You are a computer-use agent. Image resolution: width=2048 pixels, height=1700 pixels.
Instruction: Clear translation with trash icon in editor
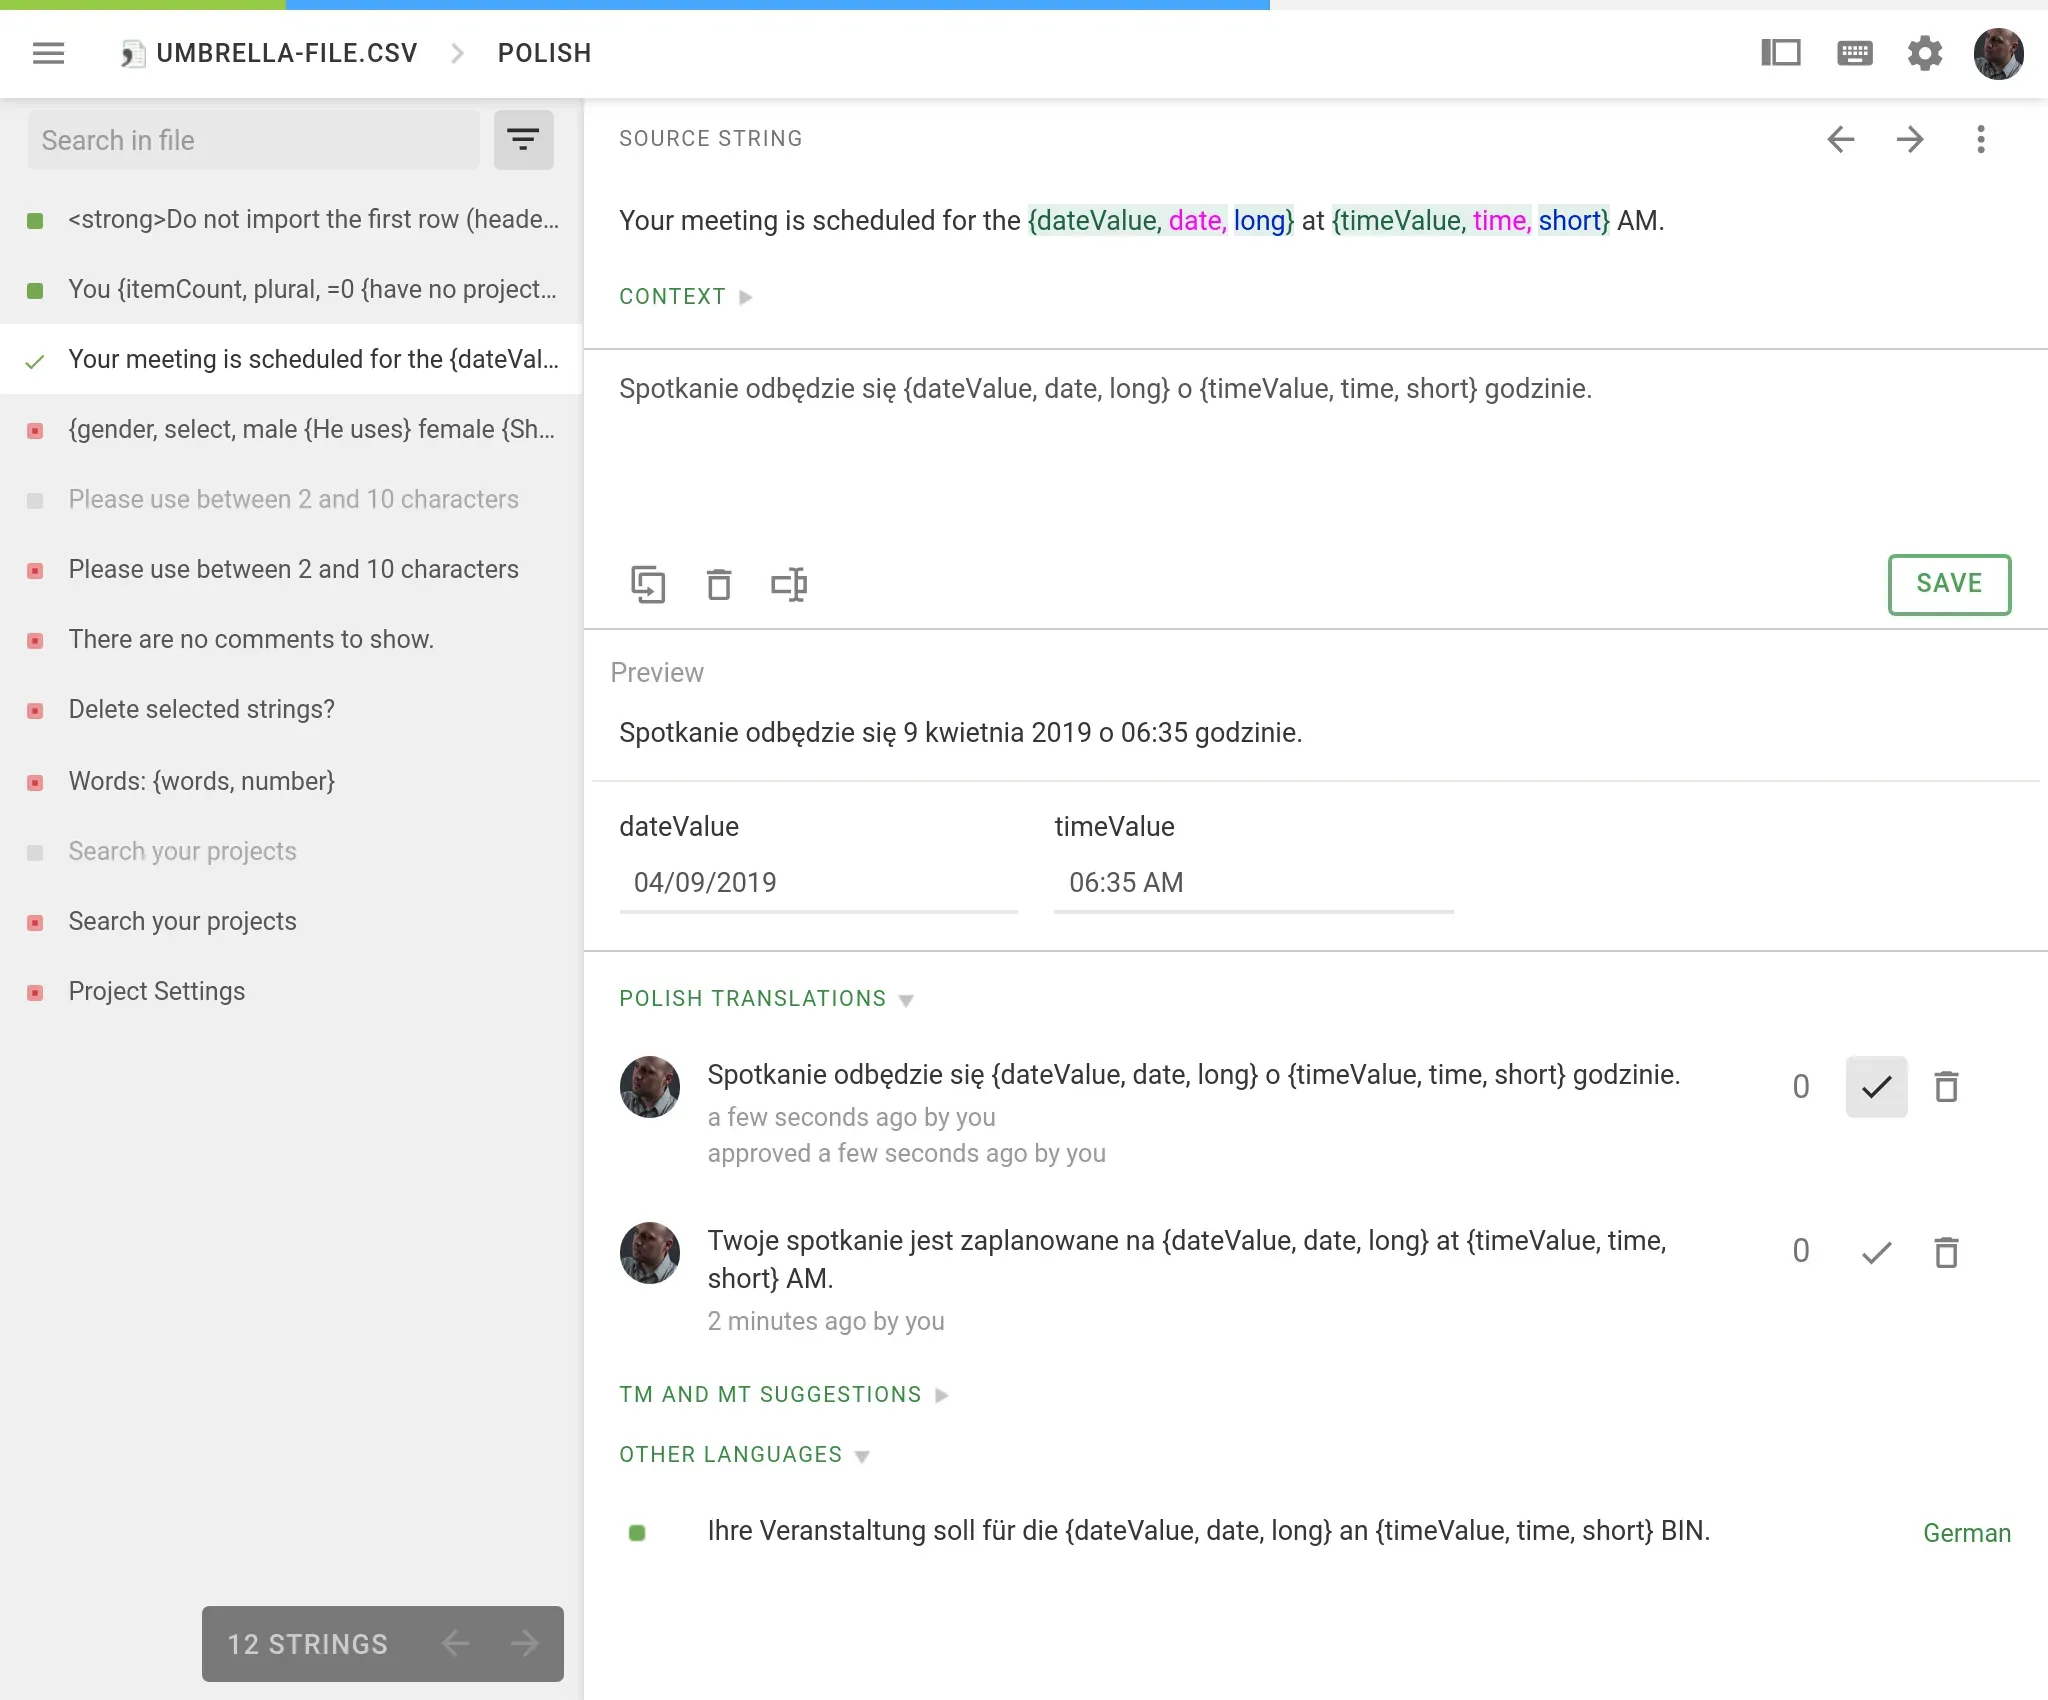[718, 584]
